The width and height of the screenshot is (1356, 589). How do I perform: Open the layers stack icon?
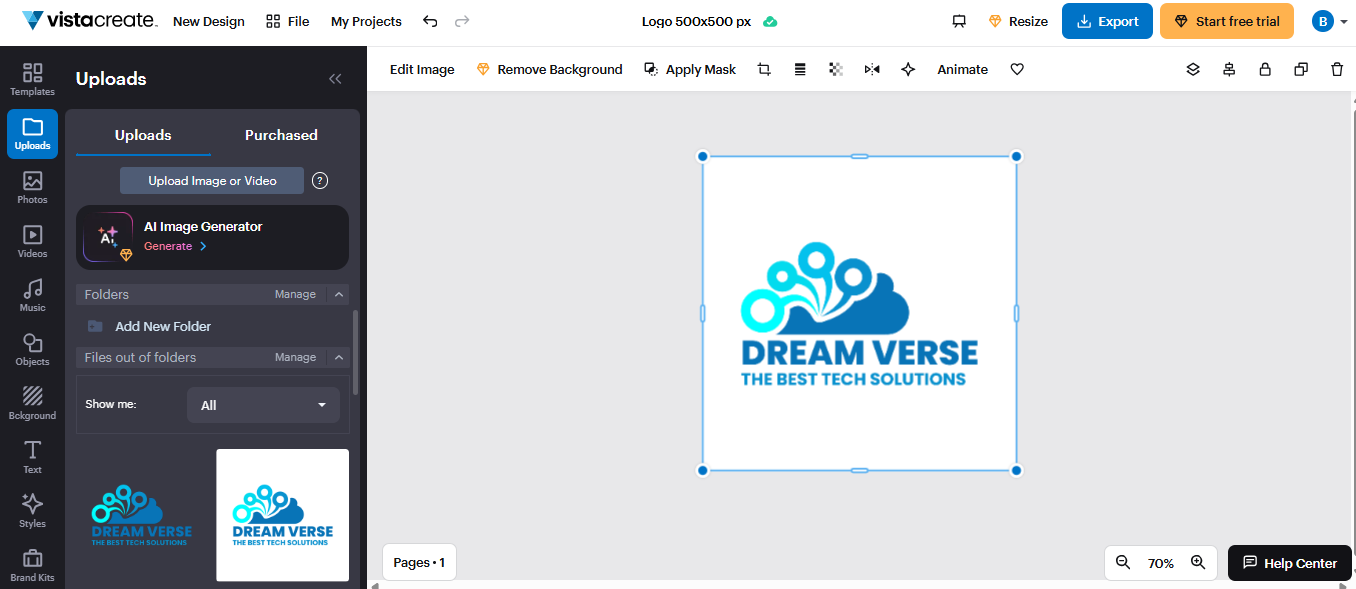tap(1193, 69)
